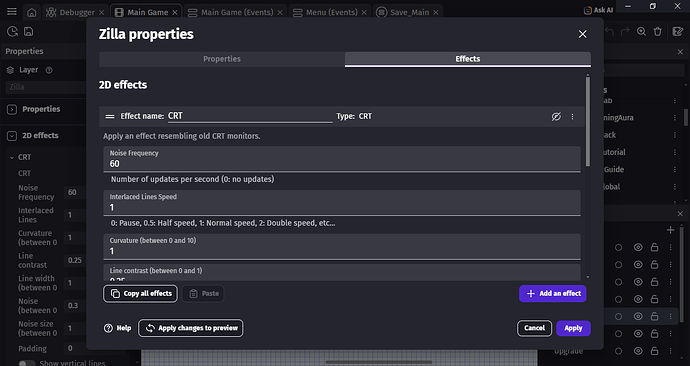Select the Effects tab in dialog
Viewport: 690px width, 366px height.
pyautogui.click(x=468, y=59)
